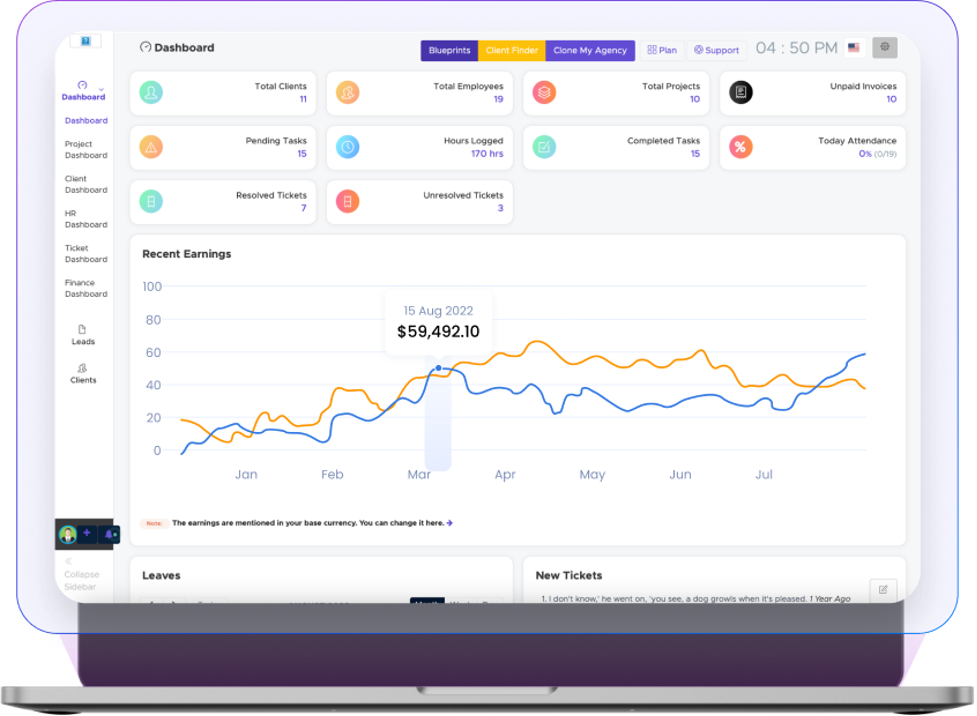977x716 pixels.
Task: Switch to Finance Dashboard in sidebar
Action: pyautogui.click(x=86, y=289)
